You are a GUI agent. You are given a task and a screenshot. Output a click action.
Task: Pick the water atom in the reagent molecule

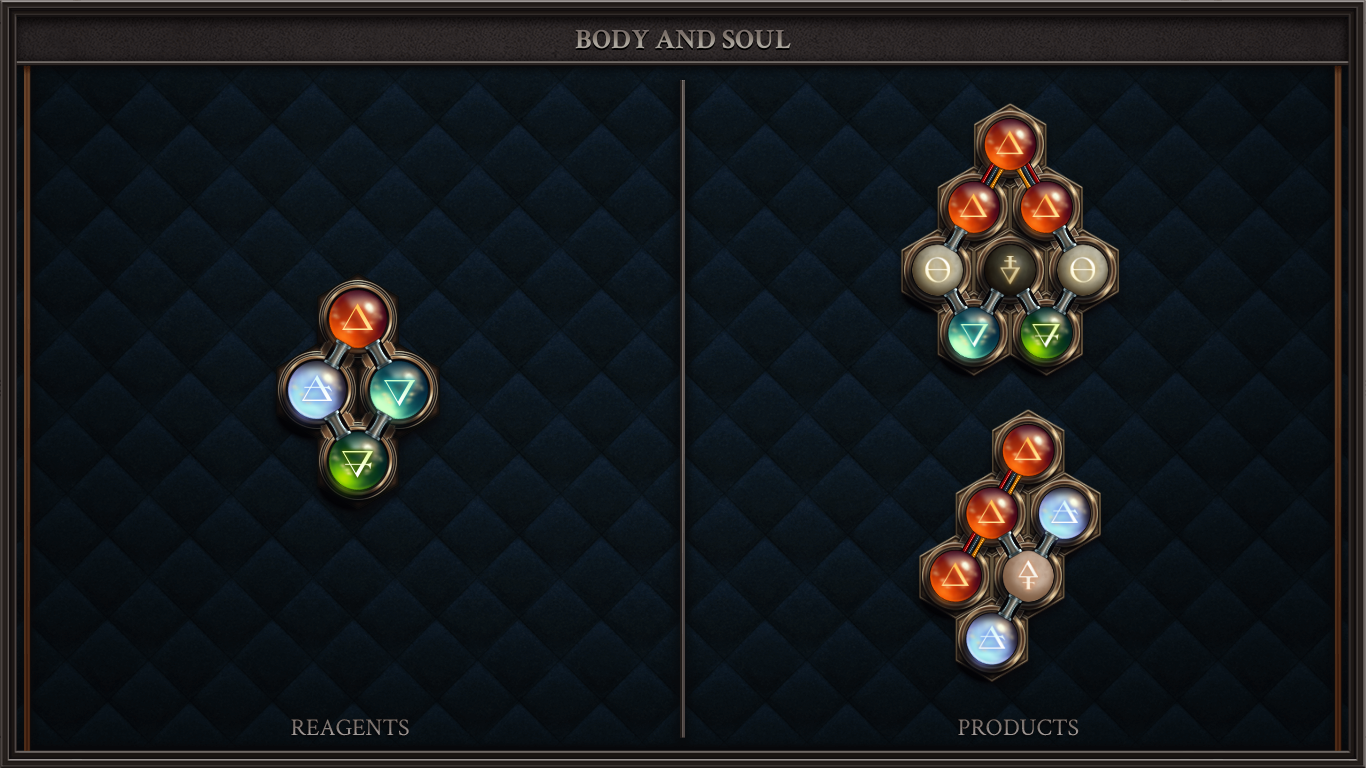[399, 390]
